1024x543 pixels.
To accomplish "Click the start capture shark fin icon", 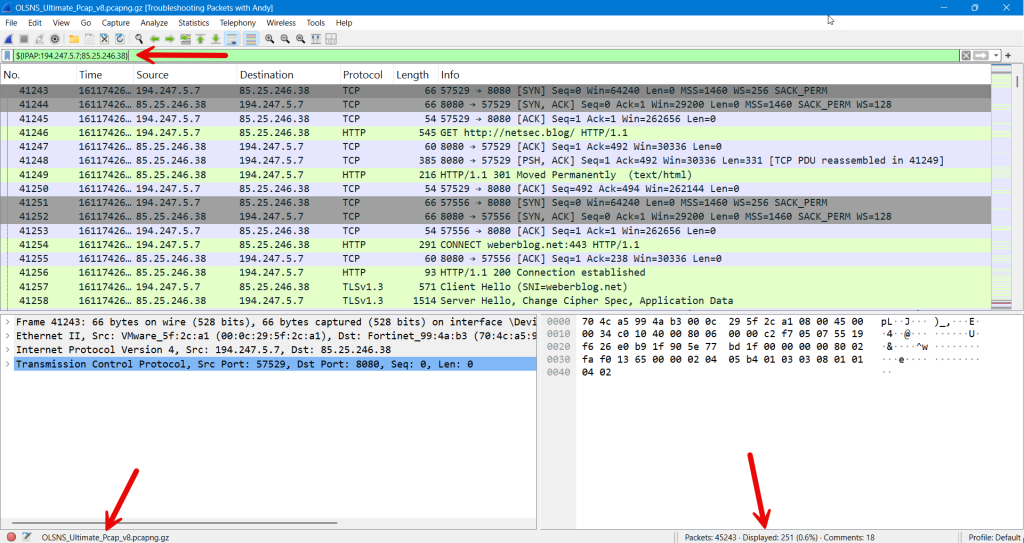I will (x=10, y=38).
